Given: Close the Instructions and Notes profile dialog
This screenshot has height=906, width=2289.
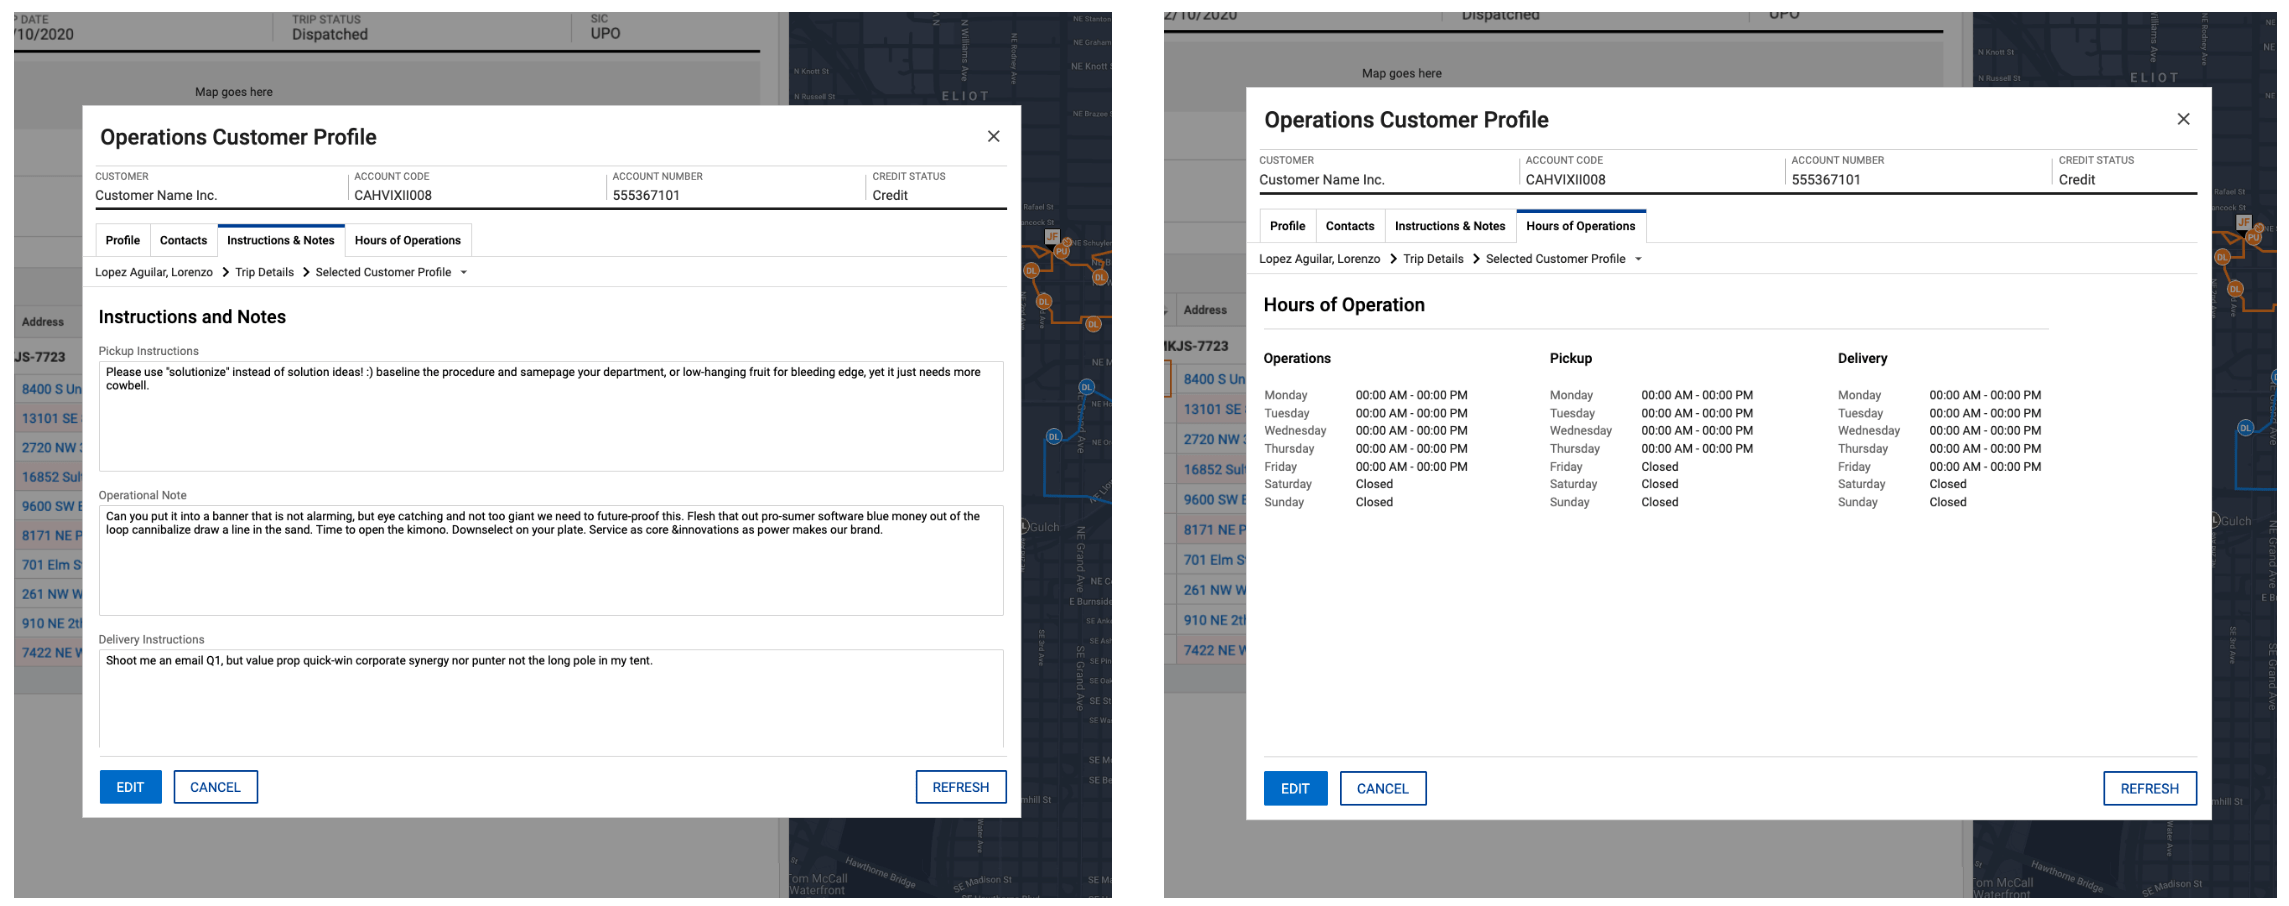Looking at the screenshot, I should [x=993, y=136].
